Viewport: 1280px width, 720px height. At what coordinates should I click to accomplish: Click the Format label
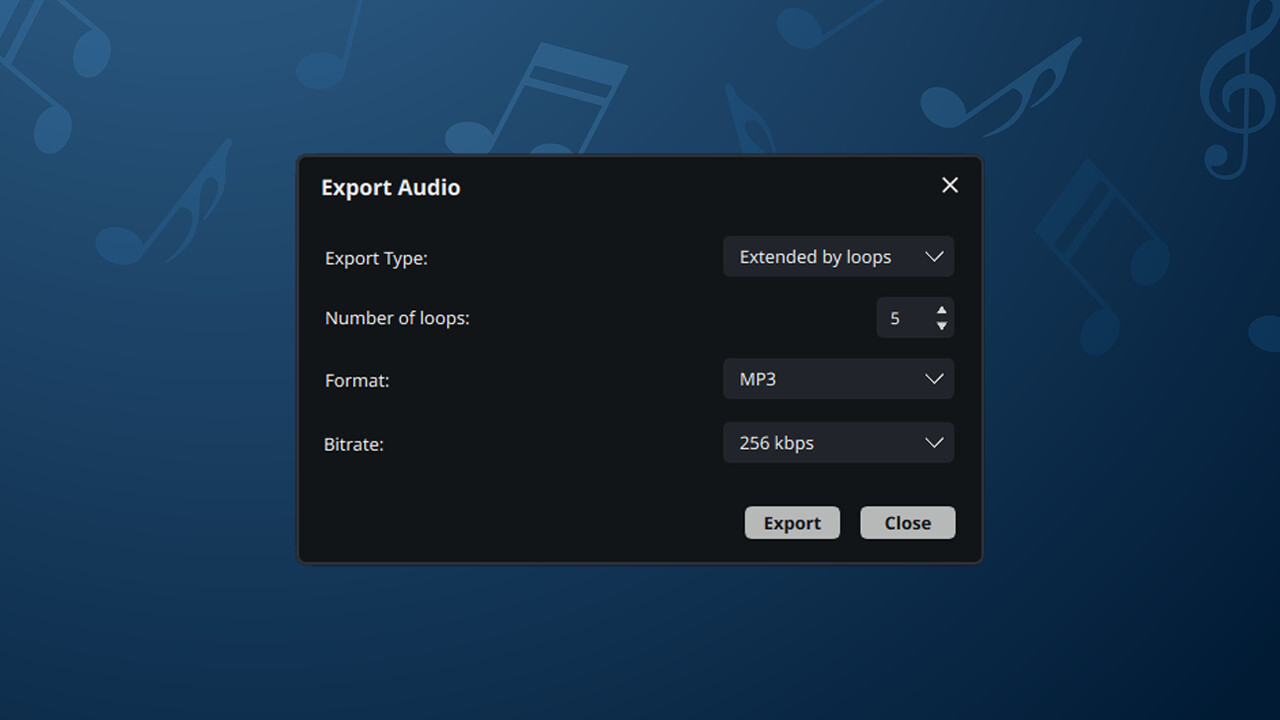[357, 380]
